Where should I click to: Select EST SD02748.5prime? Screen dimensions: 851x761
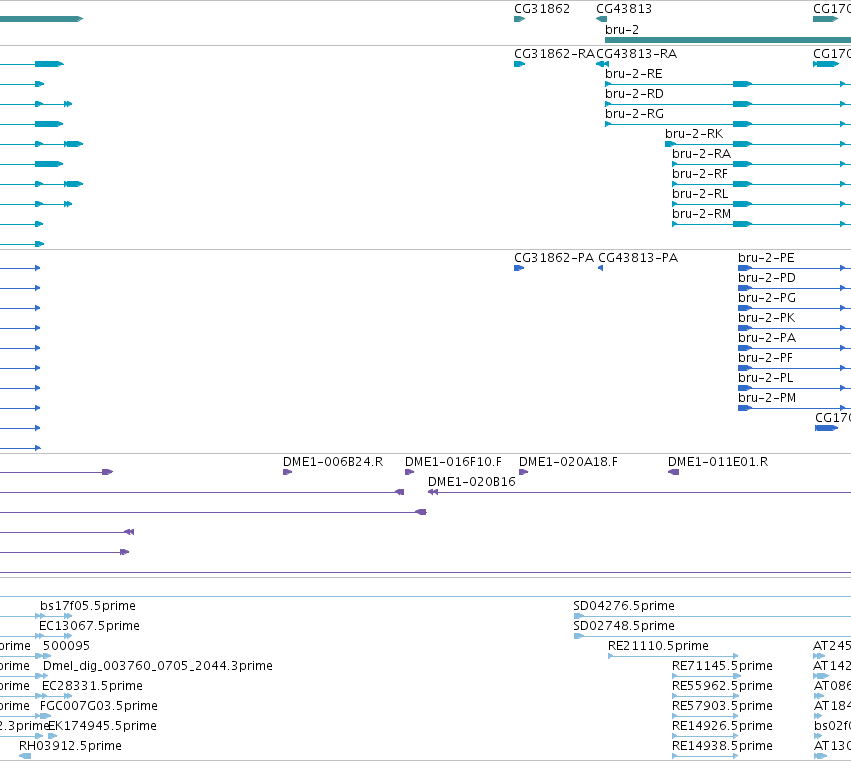click(x=624, y=626)
